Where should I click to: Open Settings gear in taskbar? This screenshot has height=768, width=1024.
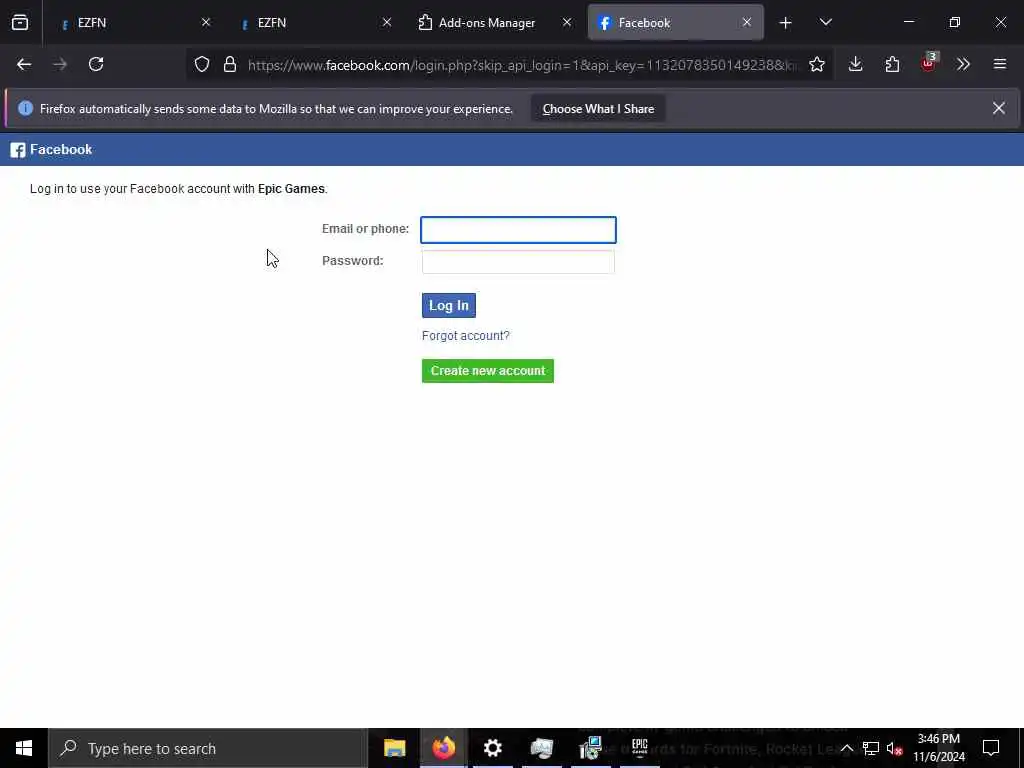point(492,748)
